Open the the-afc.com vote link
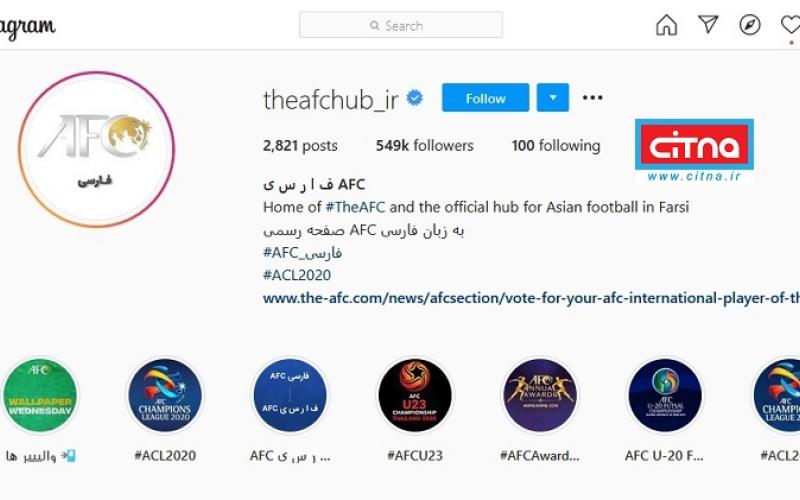 pos(531,298)
